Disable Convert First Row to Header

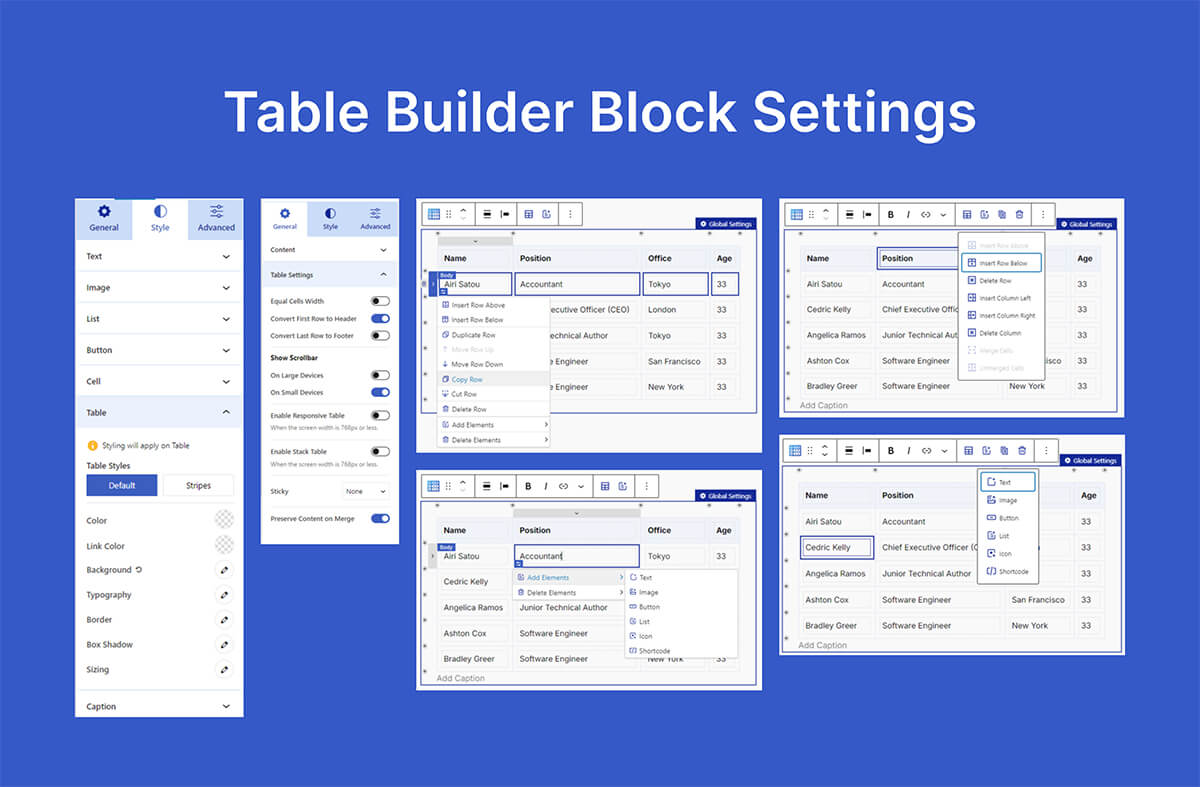(x=380, y=318)
